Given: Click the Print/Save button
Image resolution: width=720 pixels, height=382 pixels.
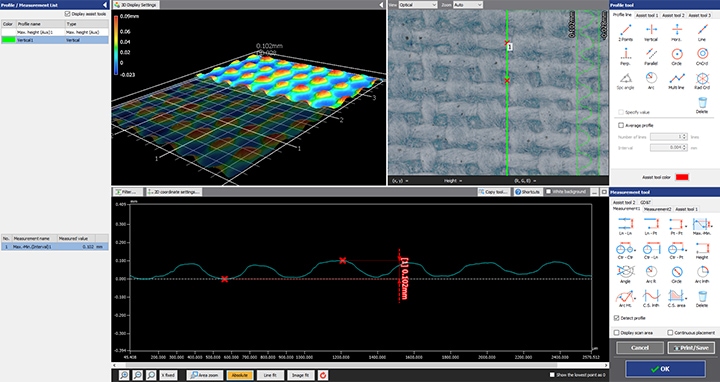Looking at the screenshot, I should coord(691,348).
